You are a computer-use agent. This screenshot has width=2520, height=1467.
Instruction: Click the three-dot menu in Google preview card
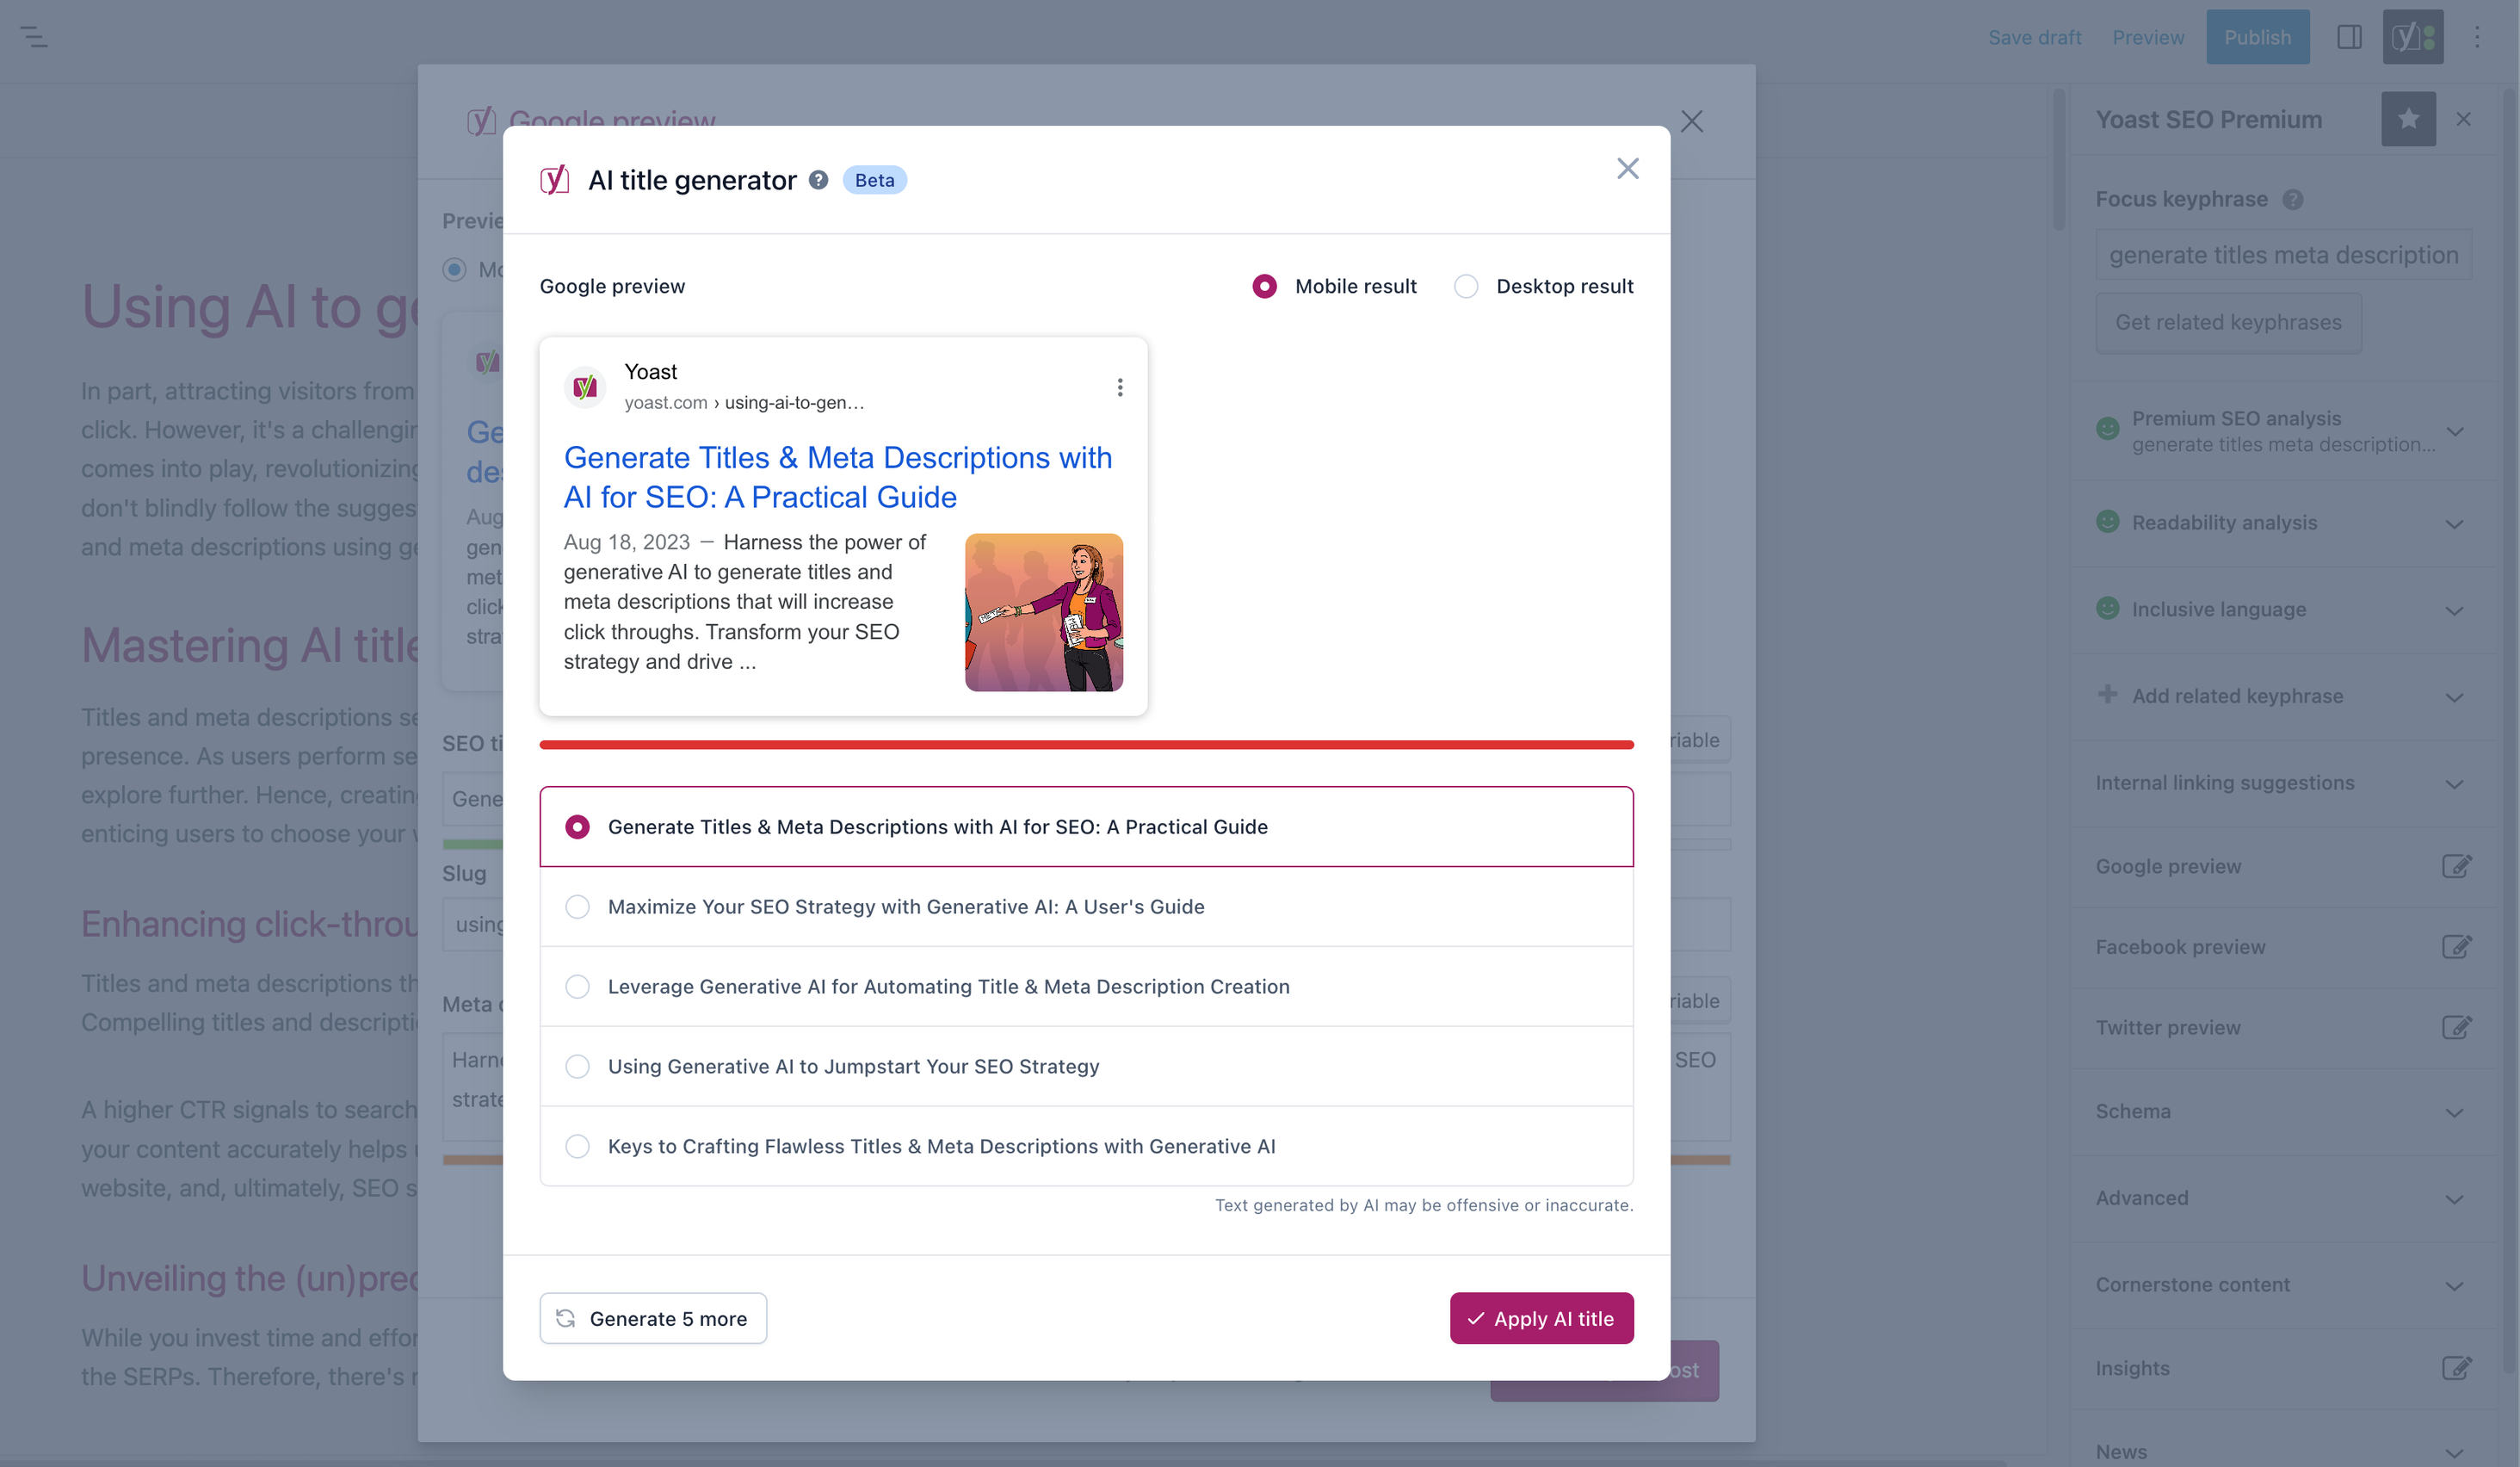1117,387
